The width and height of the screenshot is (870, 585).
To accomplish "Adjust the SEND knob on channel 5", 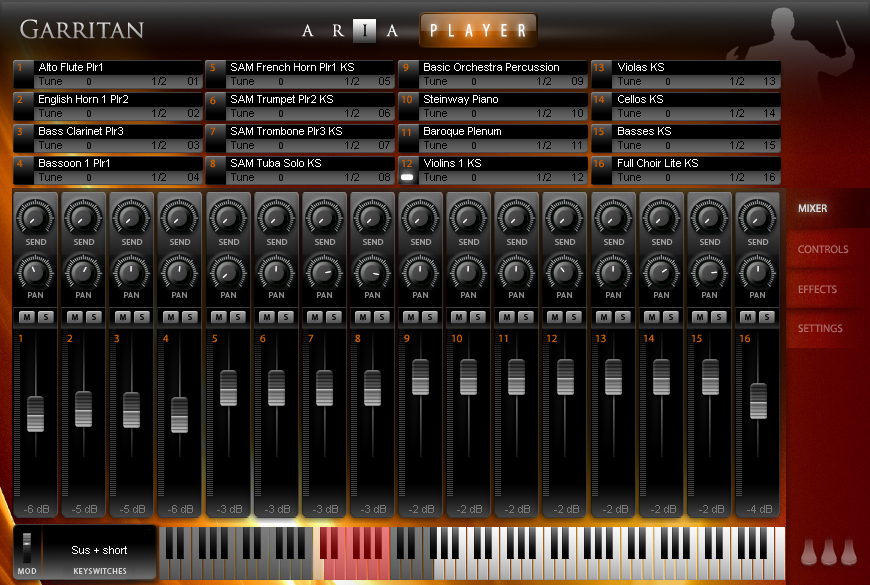I will (228, 217).
